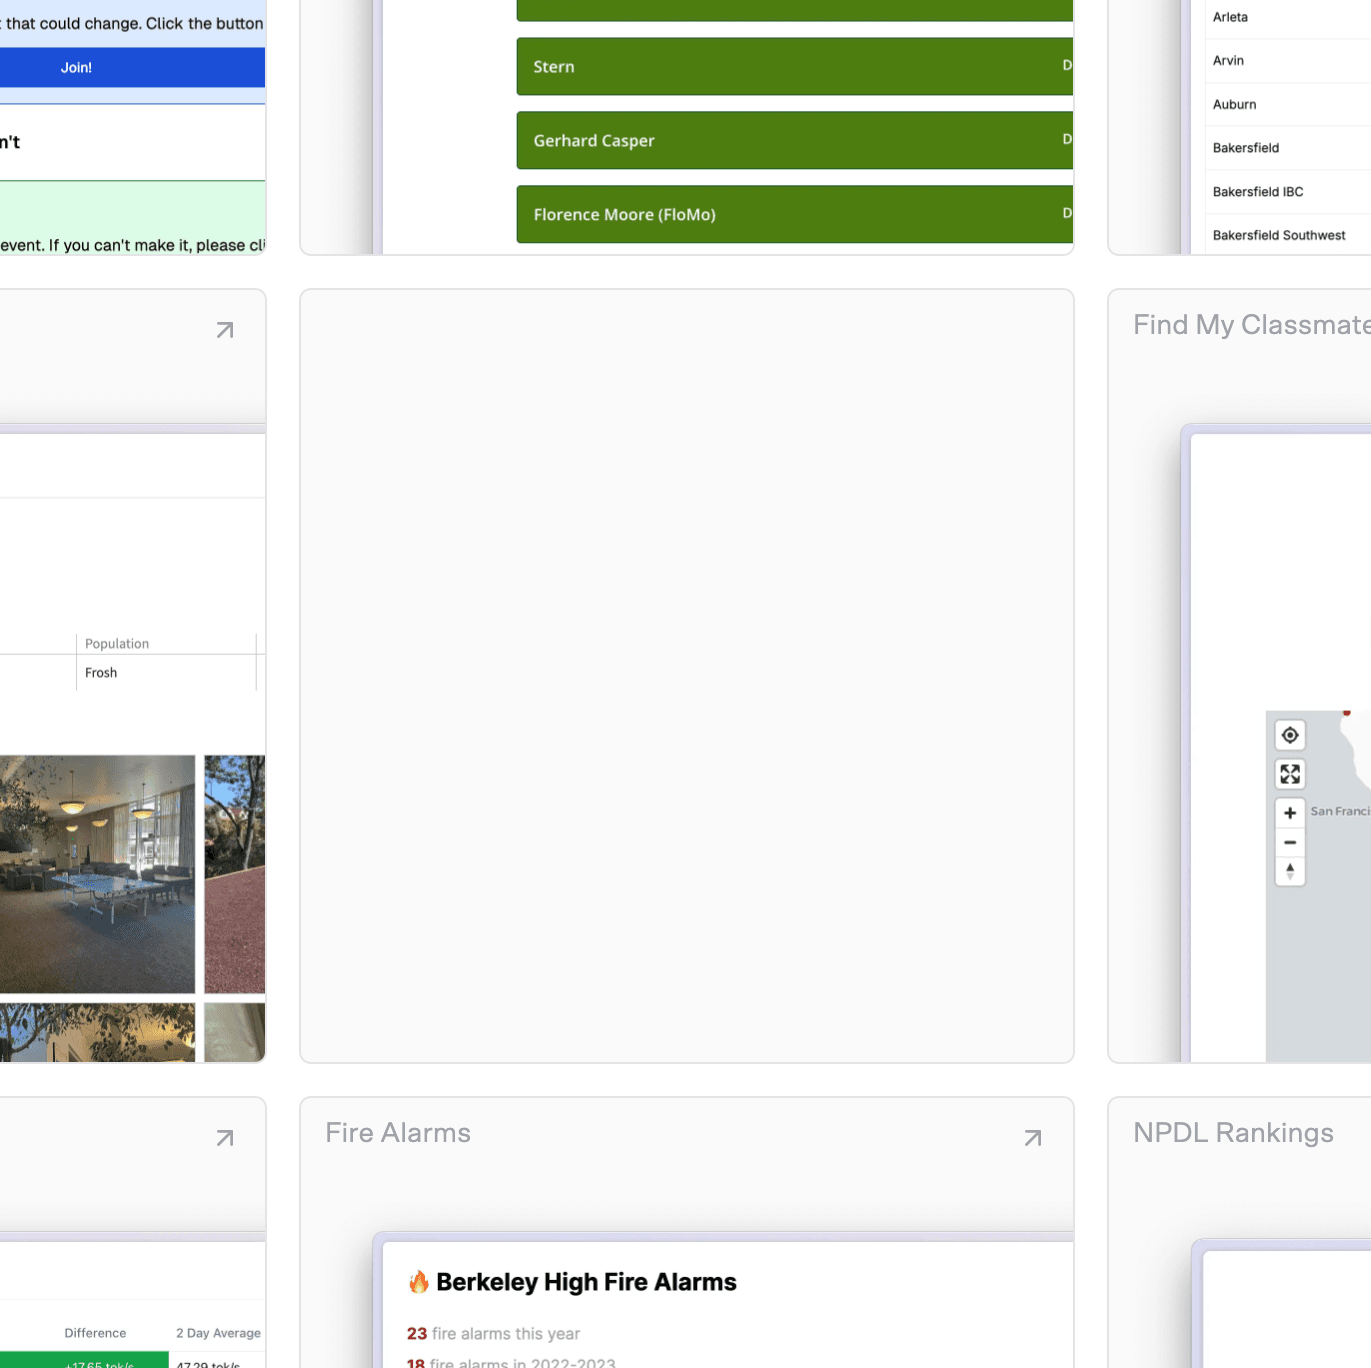The width and height of the screenshot is (1371, 1368).
Task: Click the Find My Classmates title
Action: (x=1251, y=324)
